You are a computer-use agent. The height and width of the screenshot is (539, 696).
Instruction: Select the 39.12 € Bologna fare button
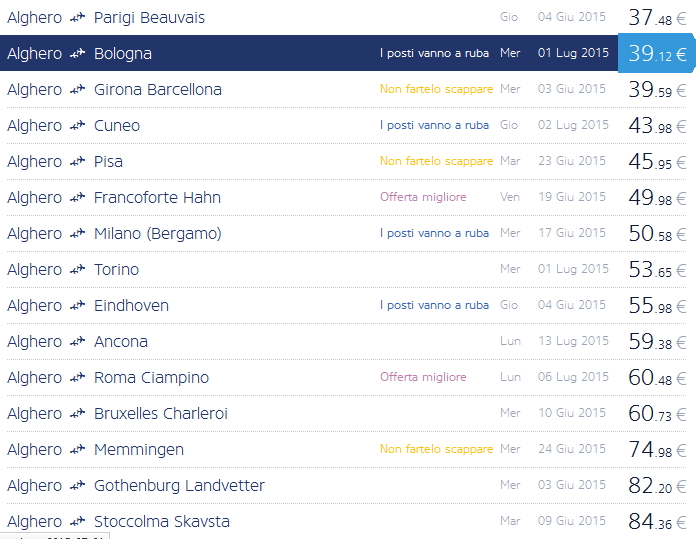click(656, 53)
